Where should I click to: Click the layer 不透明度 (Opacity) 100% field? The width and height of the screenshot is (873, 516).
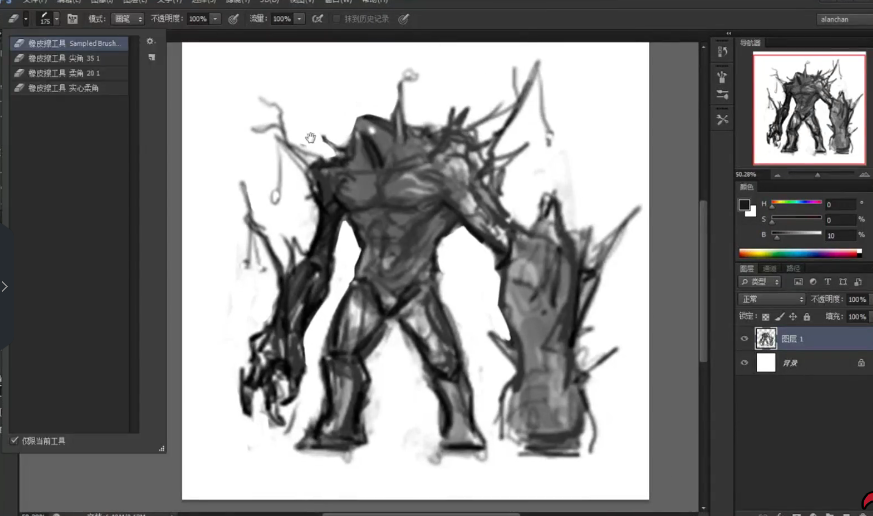(x=857, y=299)
